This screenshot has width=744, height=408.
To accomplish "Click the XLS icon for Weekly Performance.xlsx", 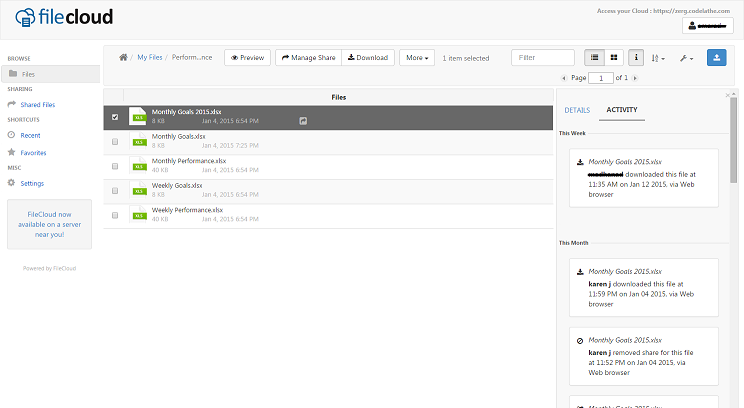I will point(138,215).
